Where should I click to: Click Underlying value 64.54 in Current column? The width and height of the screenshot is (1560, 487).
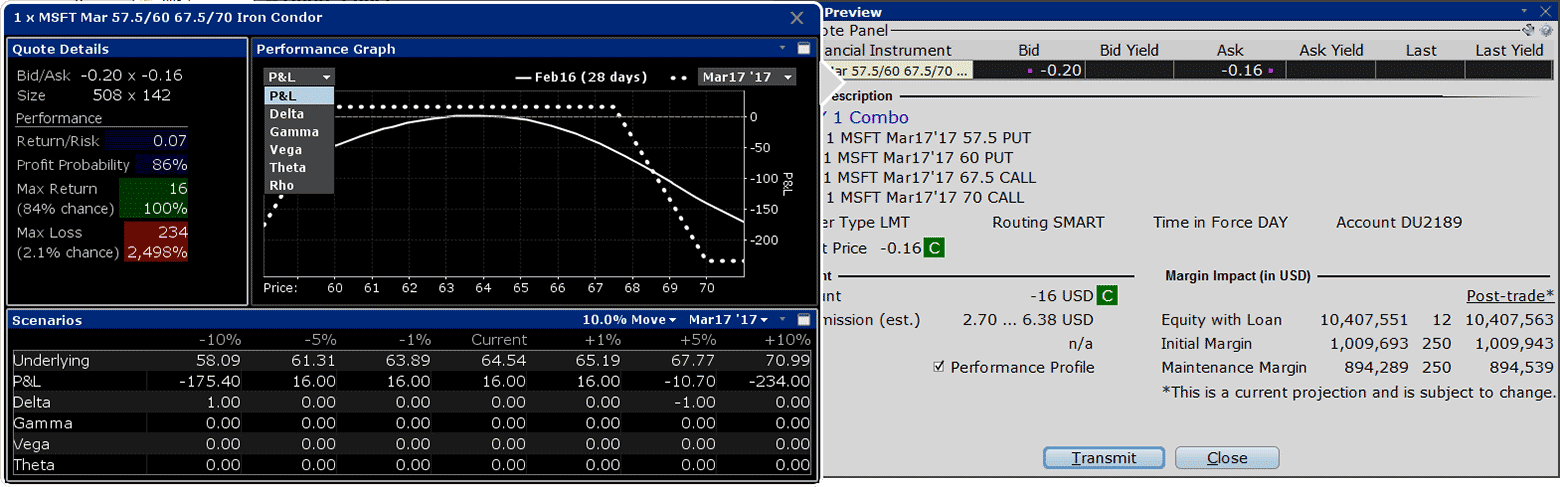click(x=506, y=360)
